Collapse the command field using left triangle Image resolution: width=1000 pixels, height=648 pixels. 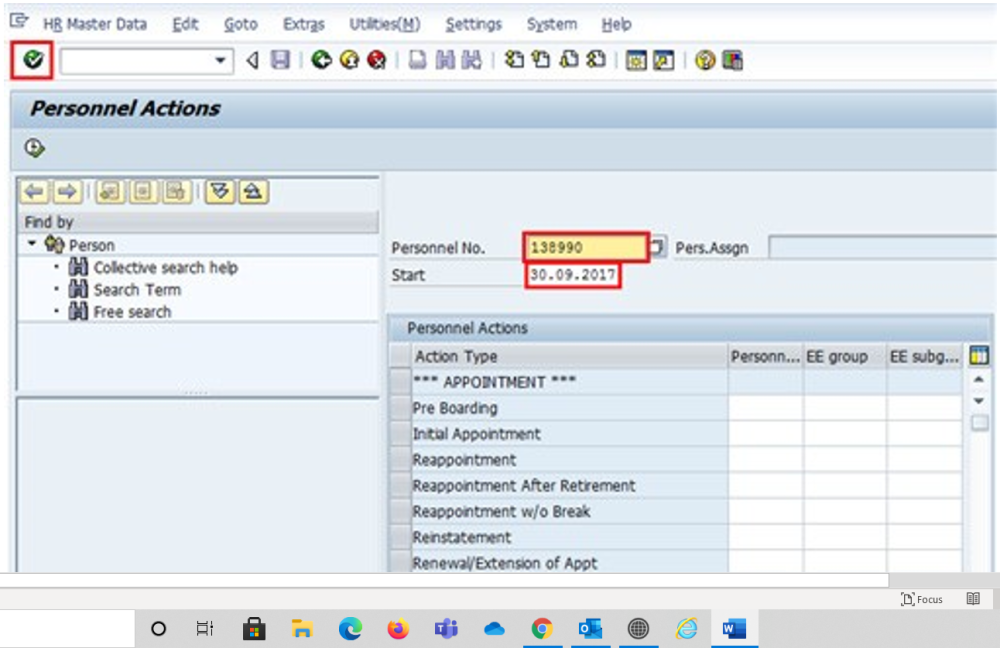(x=253, y=61)
